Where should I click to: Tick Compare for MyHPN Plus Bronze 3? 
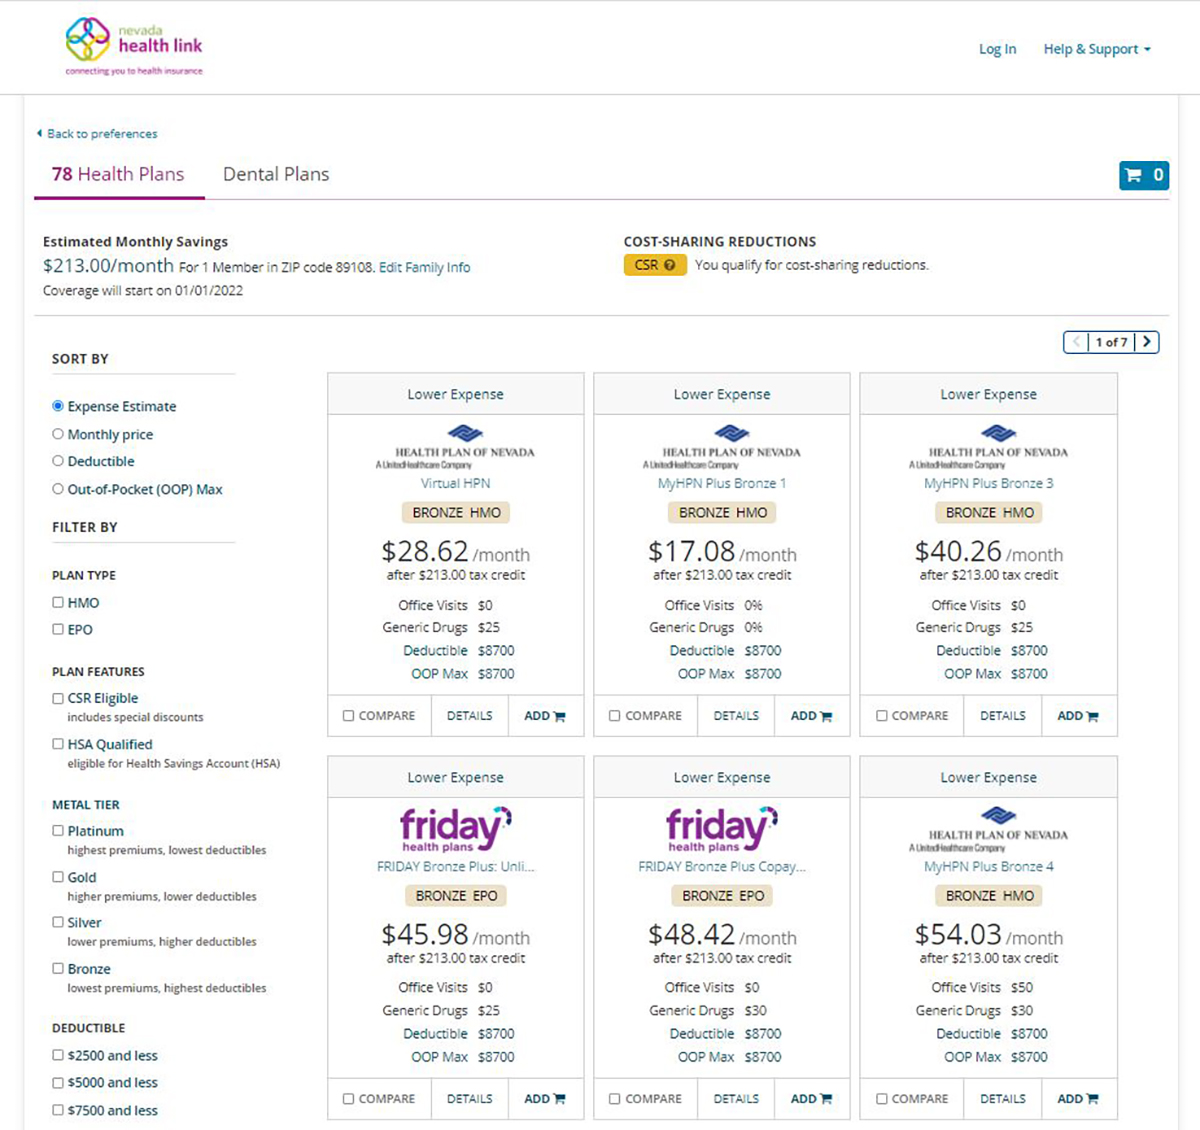click(882, 716)
